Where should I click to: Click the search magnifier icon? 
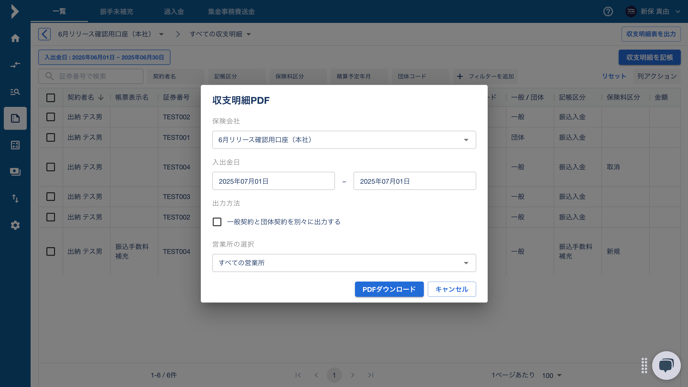click(x=49, y=76)
